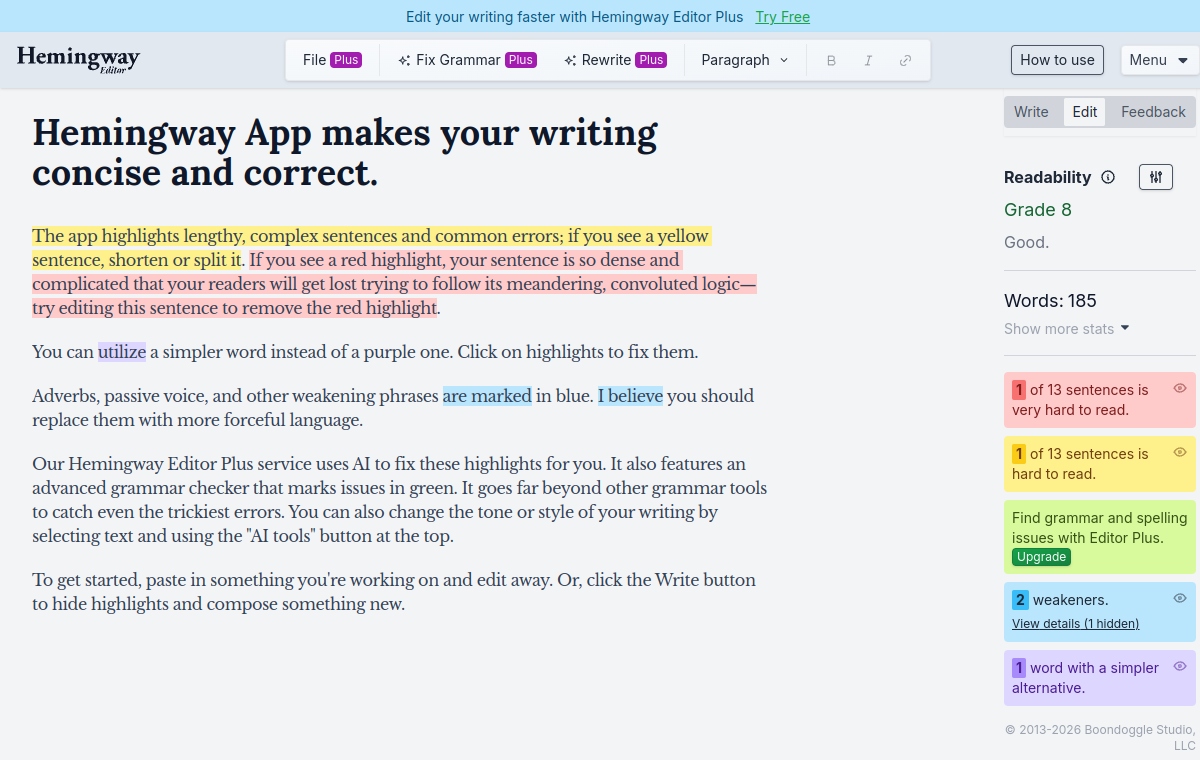
Task: Click the paragraph starting Our Hemingway Editor Plus
Action: coord(400,500)
